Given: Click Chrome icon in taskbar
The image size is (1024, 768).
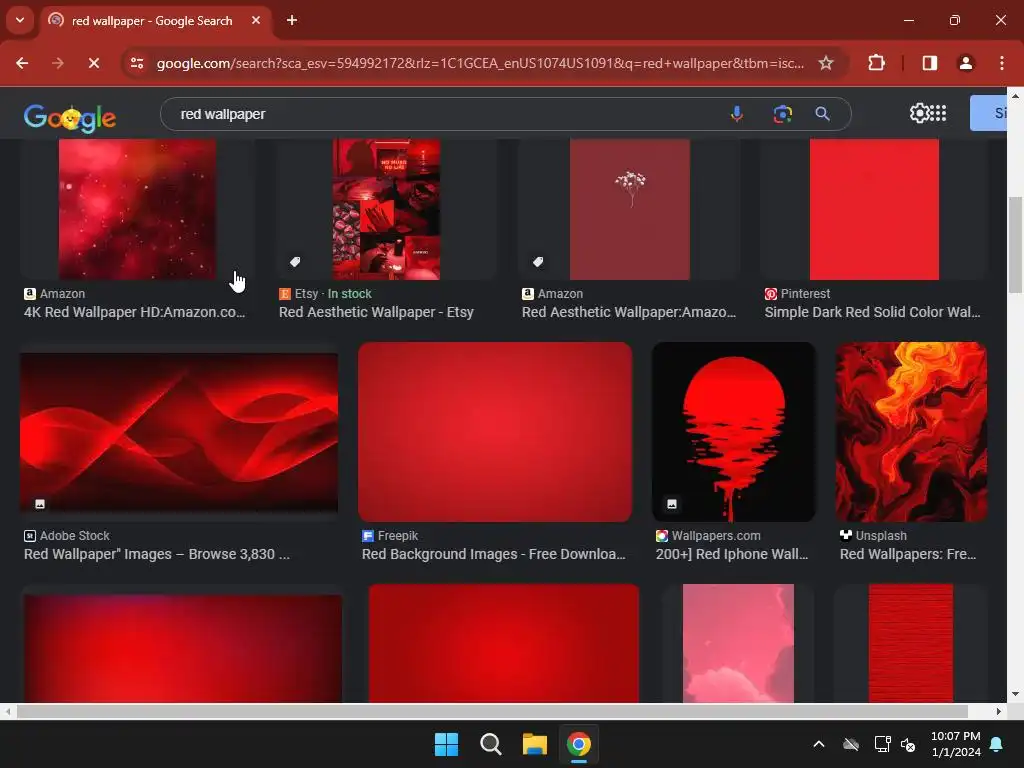Looking at the screenshot, I should click(x=579, y=744).
